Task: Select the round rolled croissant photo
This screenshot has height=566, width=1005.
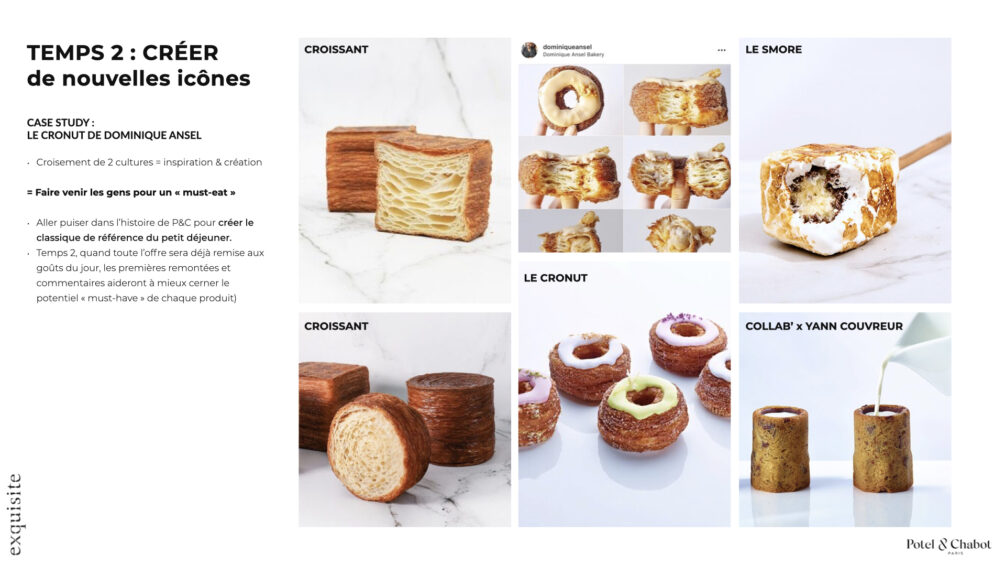Action: 405,420
